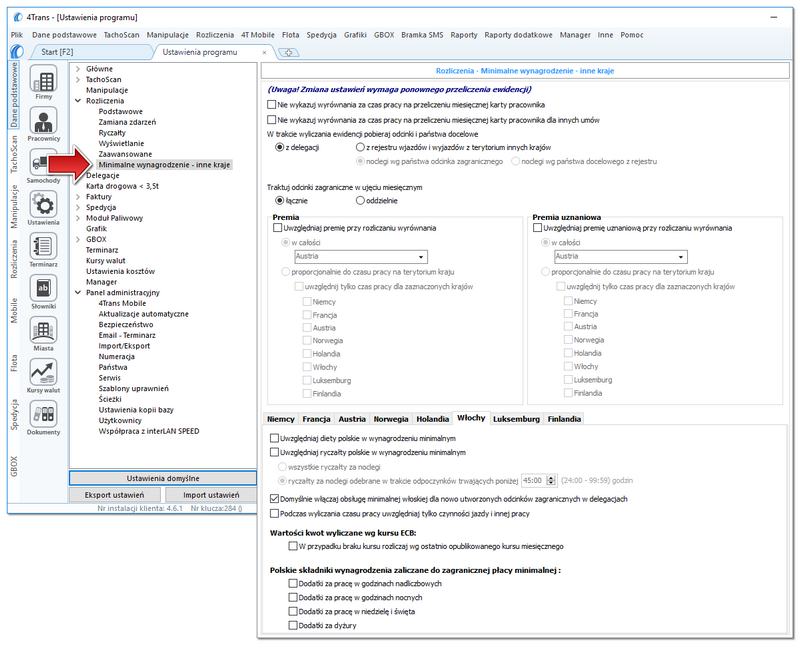Check 'Dodatki za pracę w godzinach nocnych'
Image resolution: width=800 pixels, height=645 pixels.
(x=293, y=597)
